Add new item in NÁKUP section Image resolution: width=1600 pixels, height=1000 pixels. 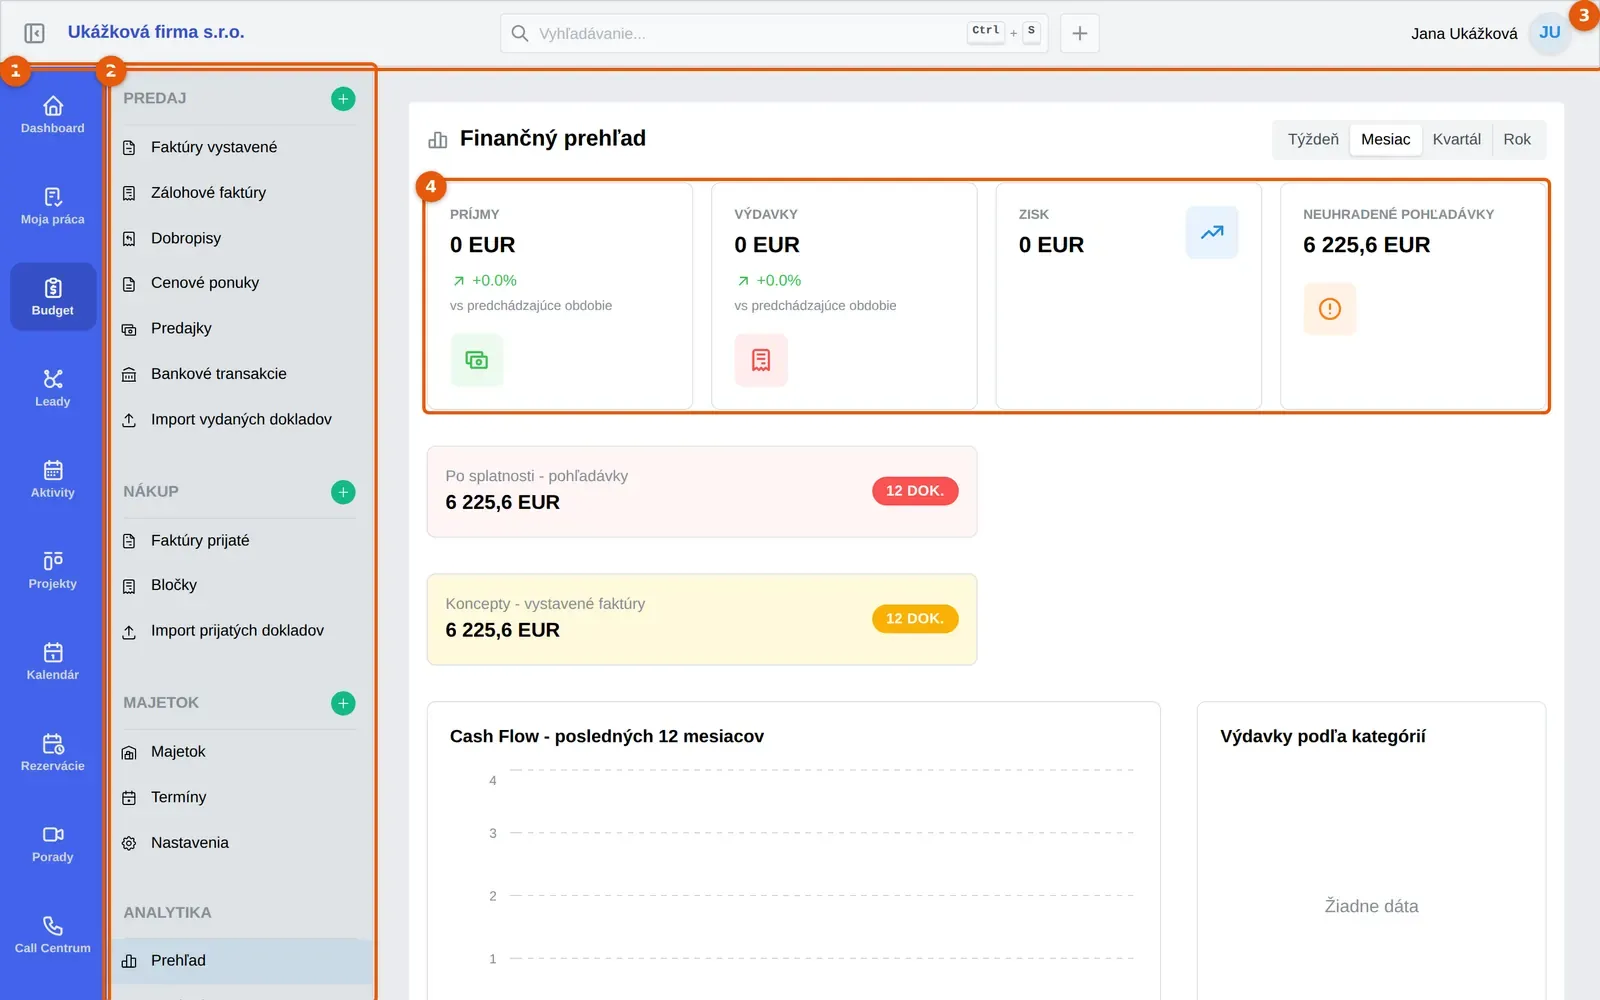(343, 492)
